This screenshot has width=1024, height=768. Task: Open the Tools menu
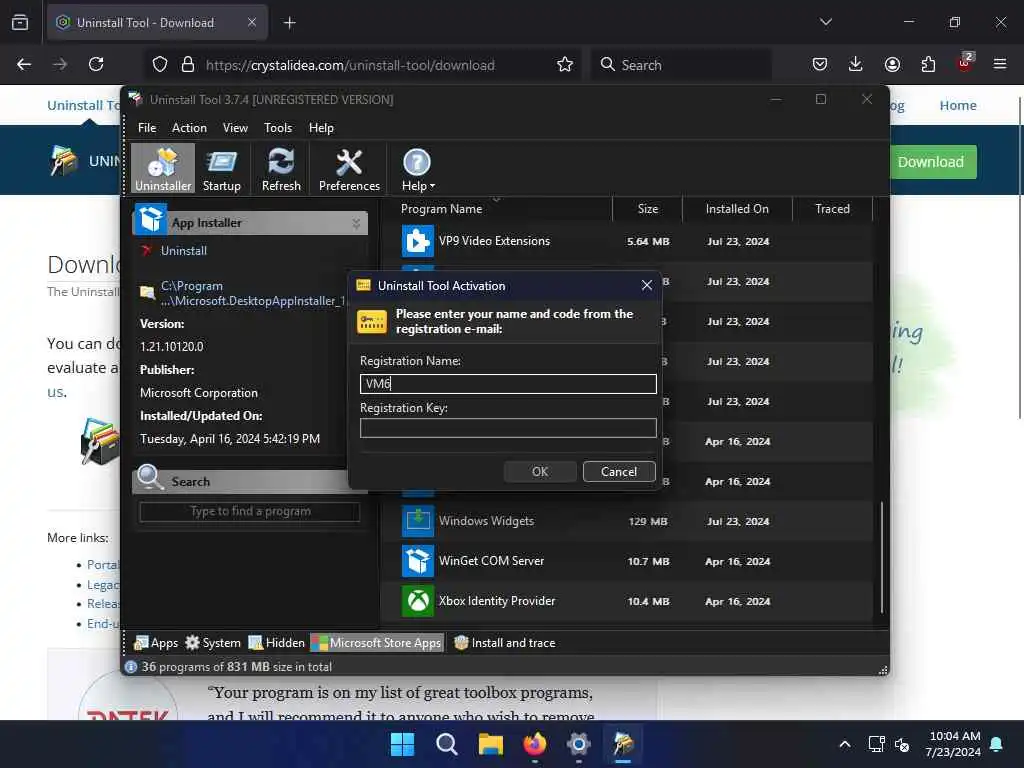tap(278, 128)
